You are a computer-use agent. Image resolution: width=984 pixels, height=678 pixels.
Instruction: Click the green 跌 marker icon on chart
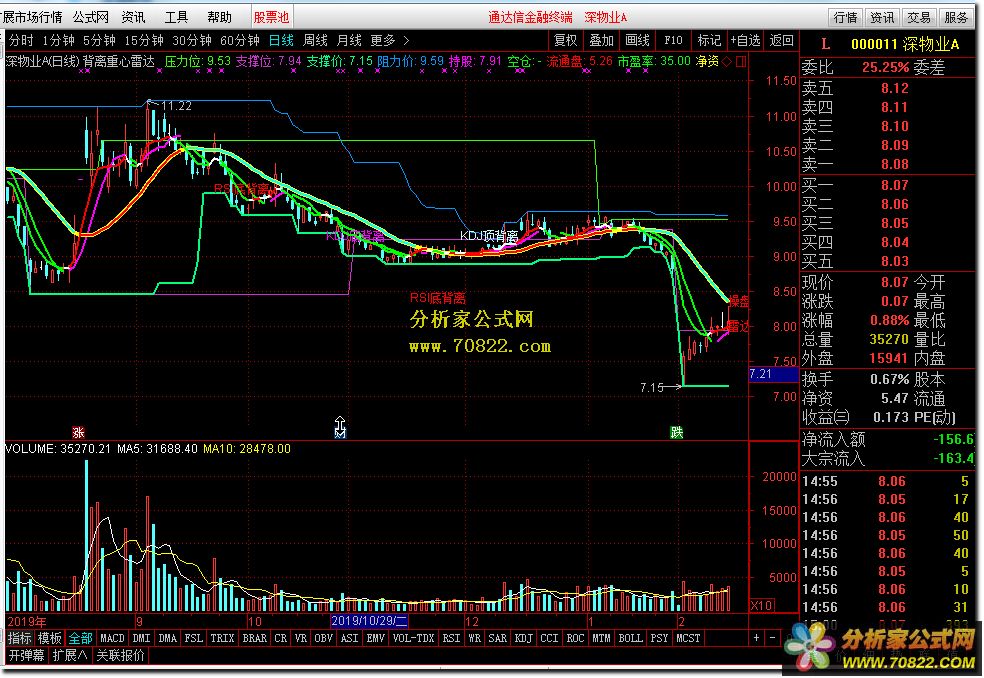pyautogui.click(x=677, y=432)
